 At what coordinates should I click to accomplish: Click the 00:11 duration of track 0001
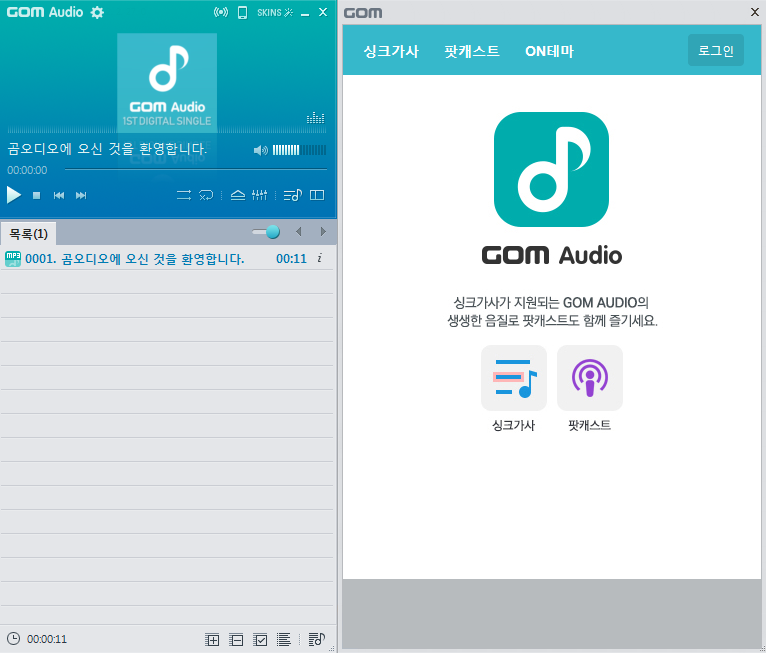coord(291,259)
